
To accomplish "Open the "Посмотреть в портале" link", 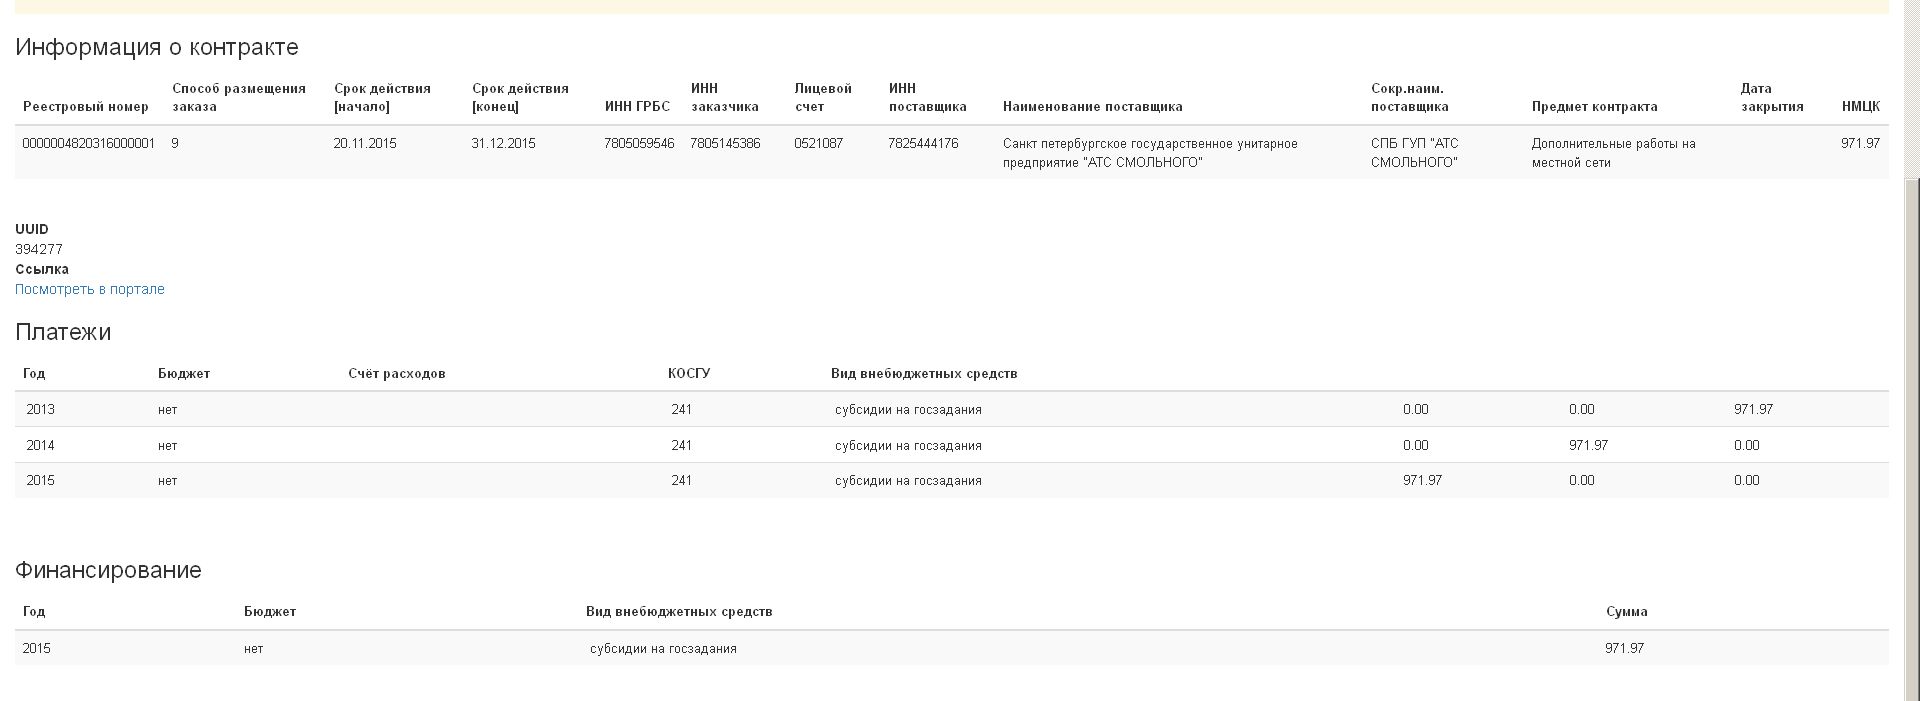I will click(x=90, y=289).
